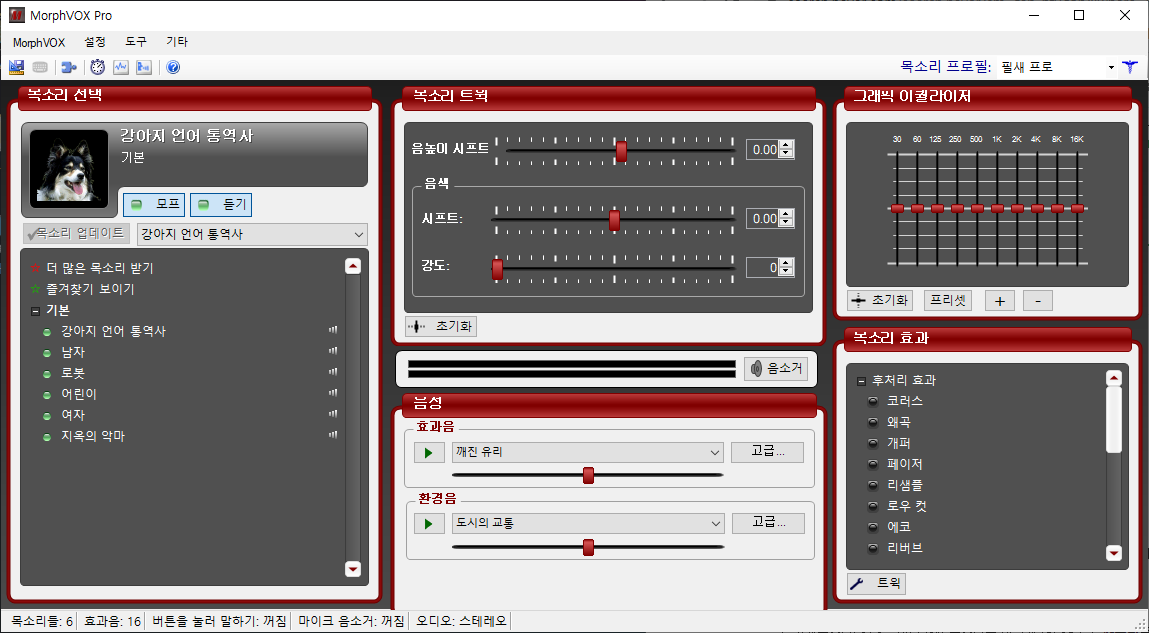Enable the 코러스 effect
This screenshot has height=633, width=1149.
point(873,401)
